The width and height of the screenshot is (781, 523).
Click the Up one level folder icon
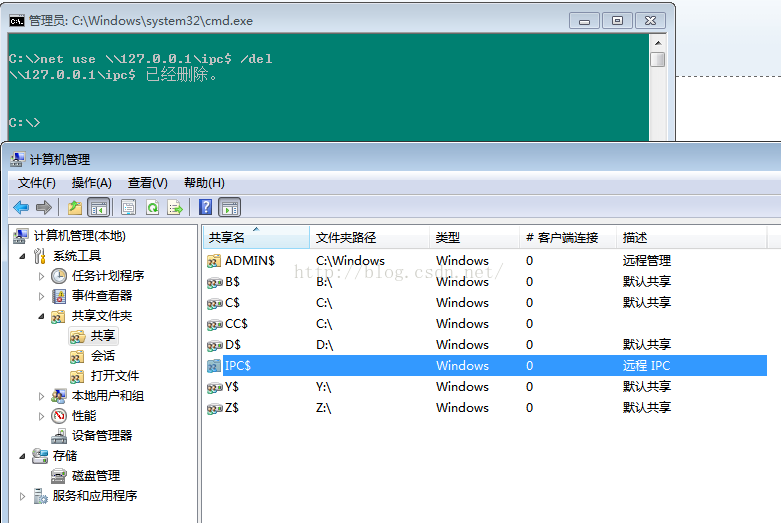pyautogui.click(x=75, y=207)
